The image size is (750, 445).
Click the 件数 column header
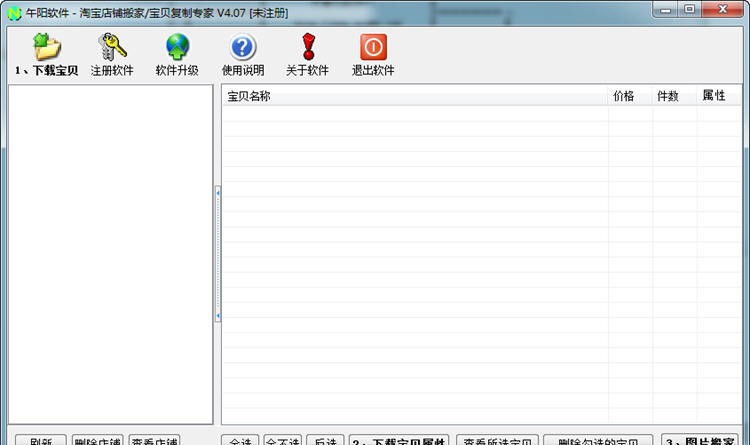click(674, 96)
